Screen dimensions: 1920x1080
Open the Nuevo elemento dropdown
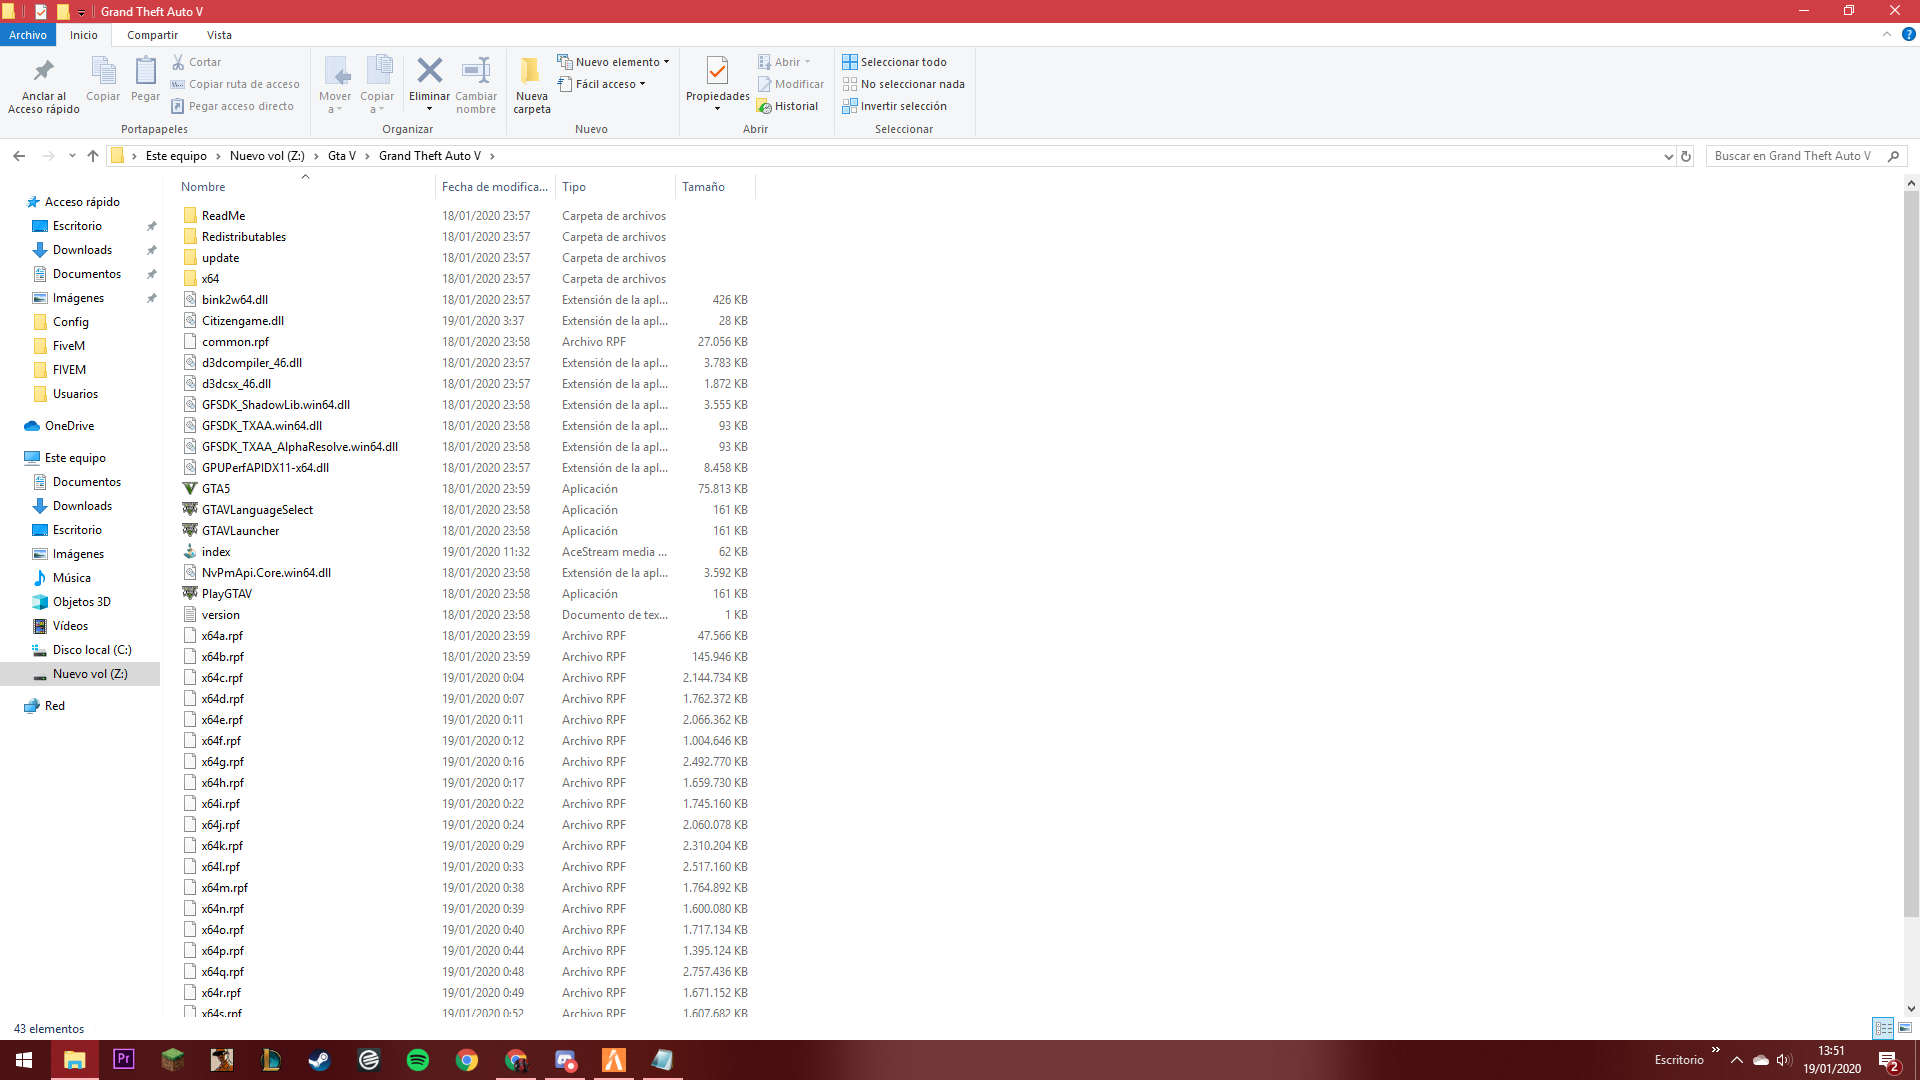613,62
